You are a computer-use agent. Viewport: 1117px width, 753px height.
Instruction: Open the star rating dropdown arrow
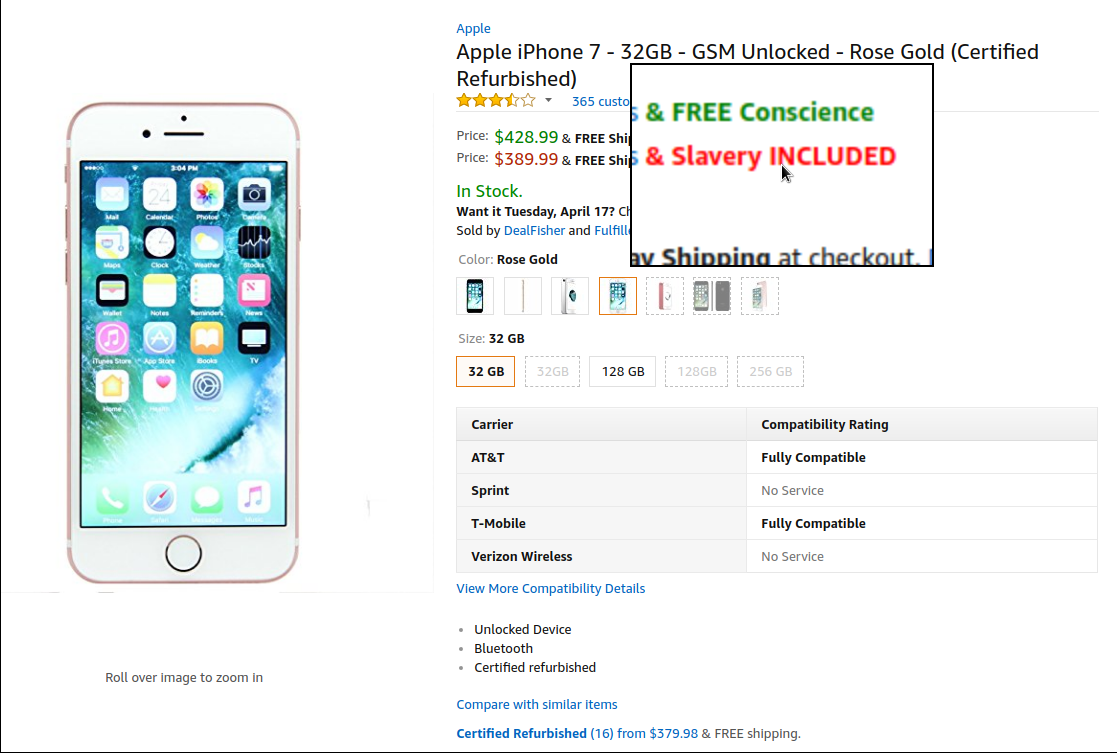point(549,100)
